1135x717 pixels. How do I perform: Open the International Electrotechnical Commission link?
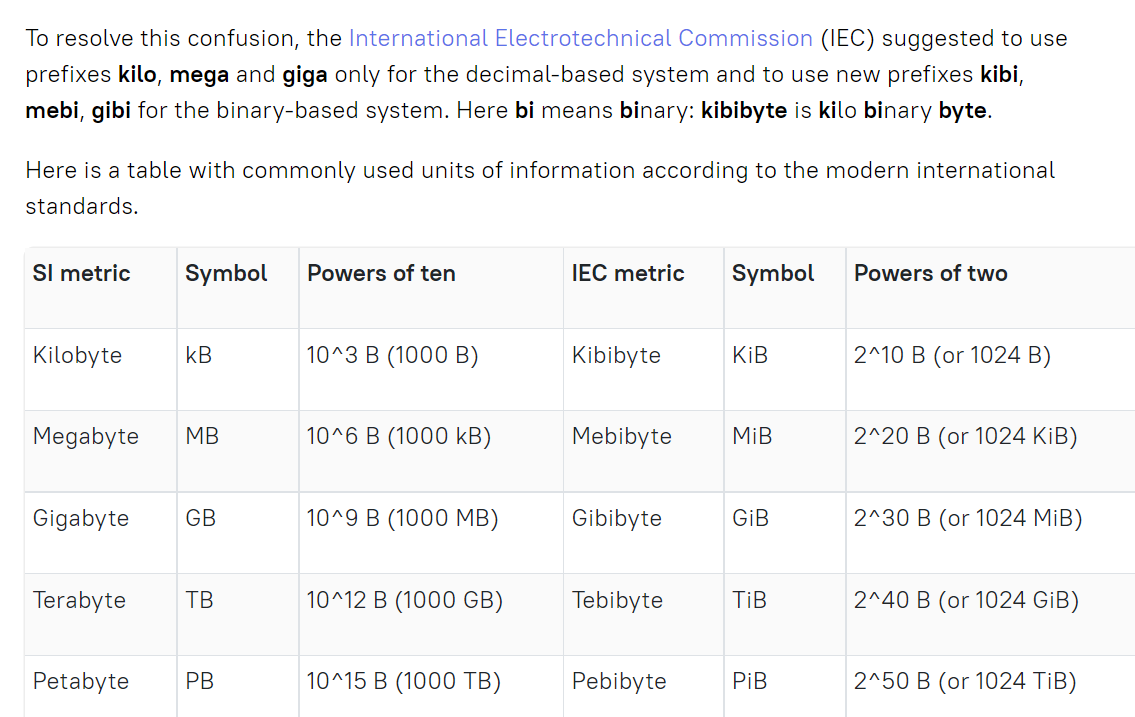580,39
